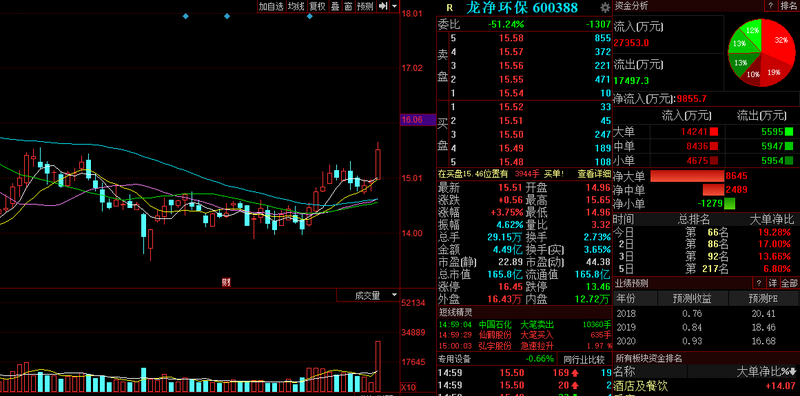Image resolution: width=800 pixels, height=396 pixels.
Task: Switch to 同行业比较 tab
Action: pyautogui.click(x=584, y=359)
